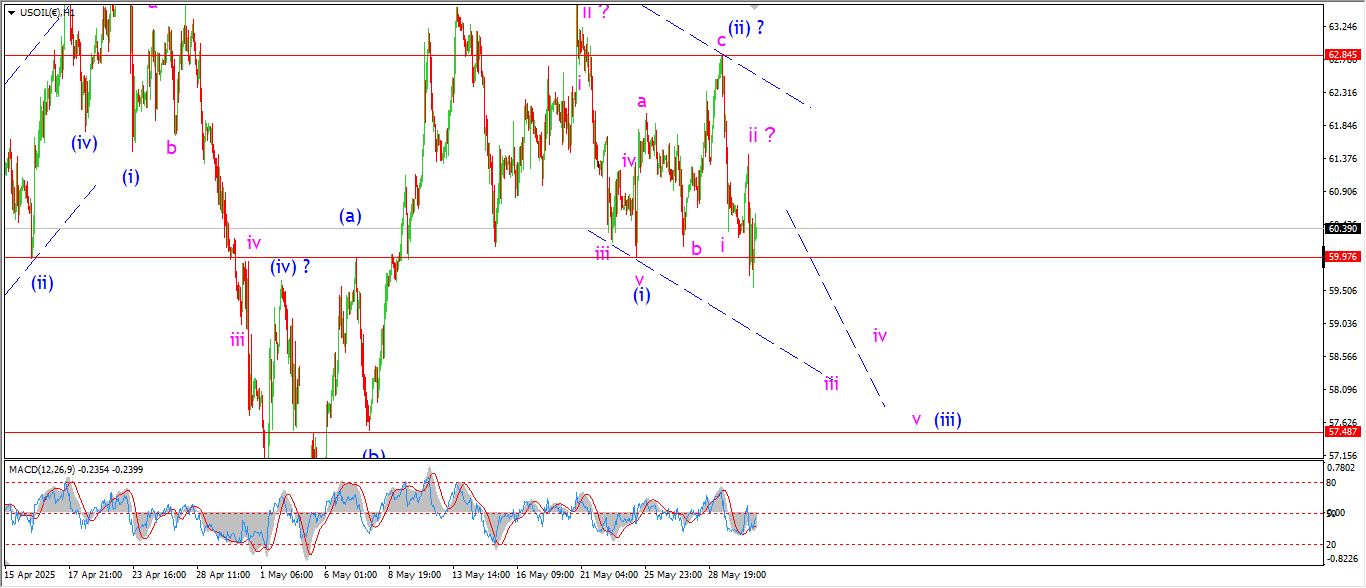Click the 28 May 19:00 time label
Screen dimensions: 1366x588
(x=738, y=575)
